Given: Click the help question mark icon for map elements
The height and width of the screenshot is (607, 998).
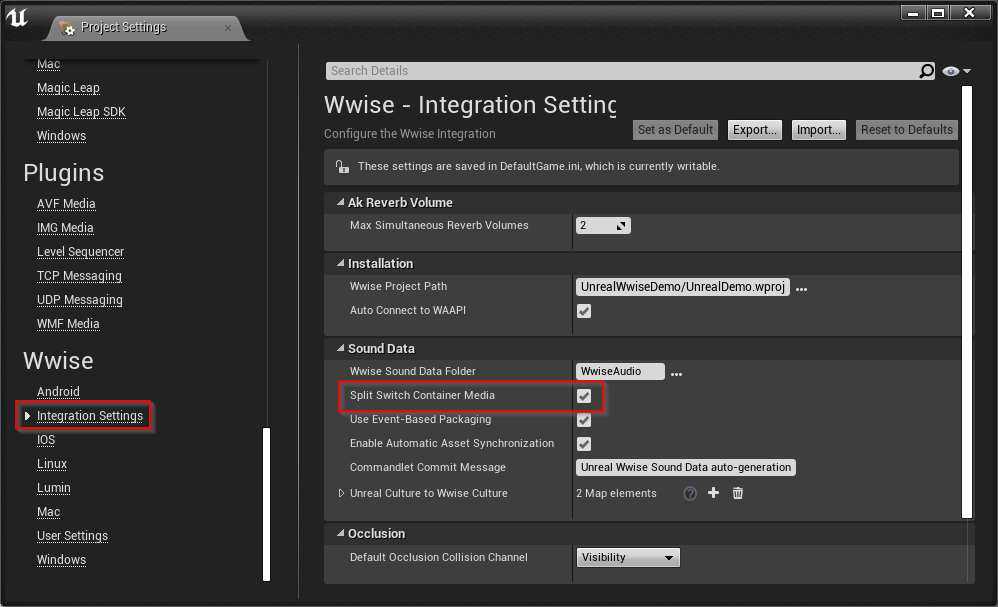Looking at the screenshot, I should 690,493.
